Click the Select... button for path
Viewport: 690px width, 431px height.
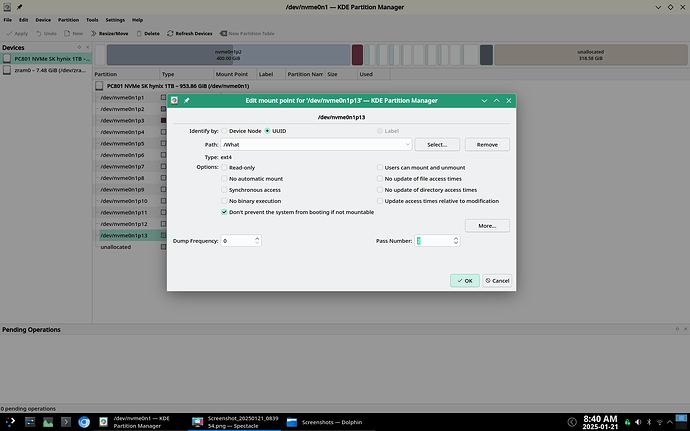(437, 144)
